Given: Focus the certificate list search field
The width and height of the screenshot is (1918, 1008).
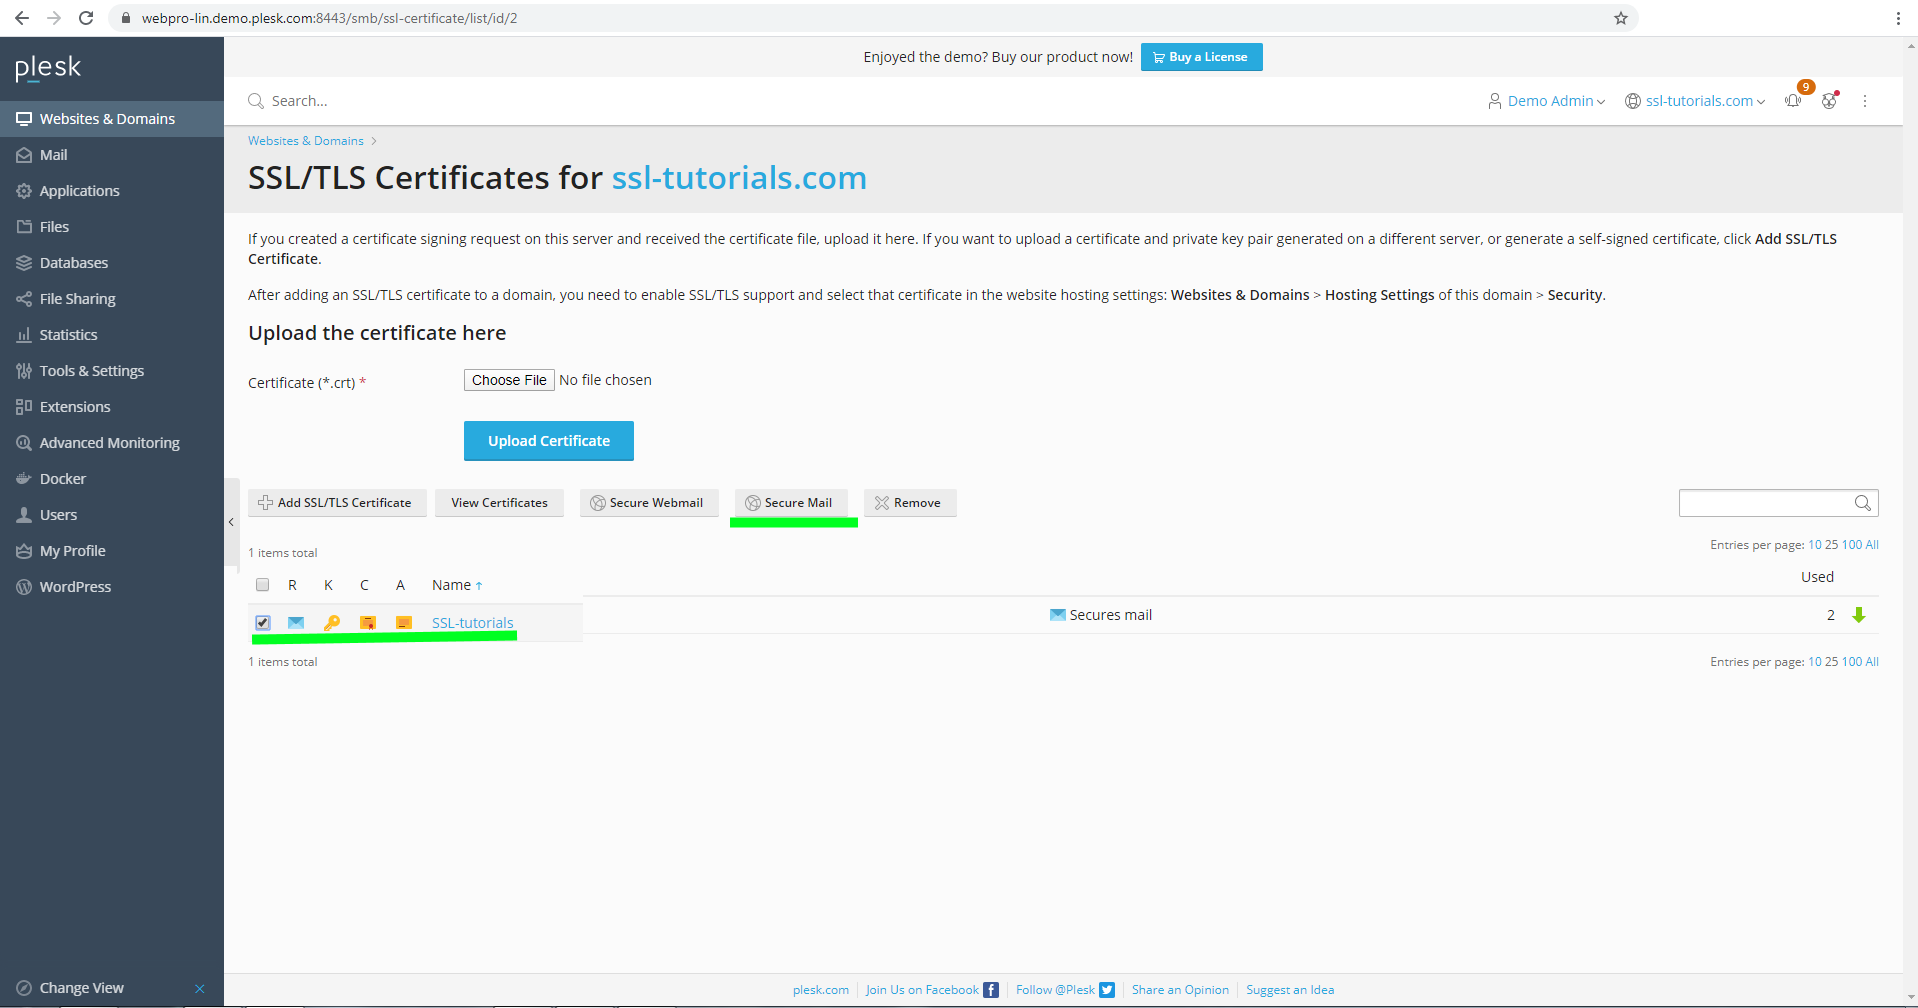Looking at the screenshot, I should 1765,503.
